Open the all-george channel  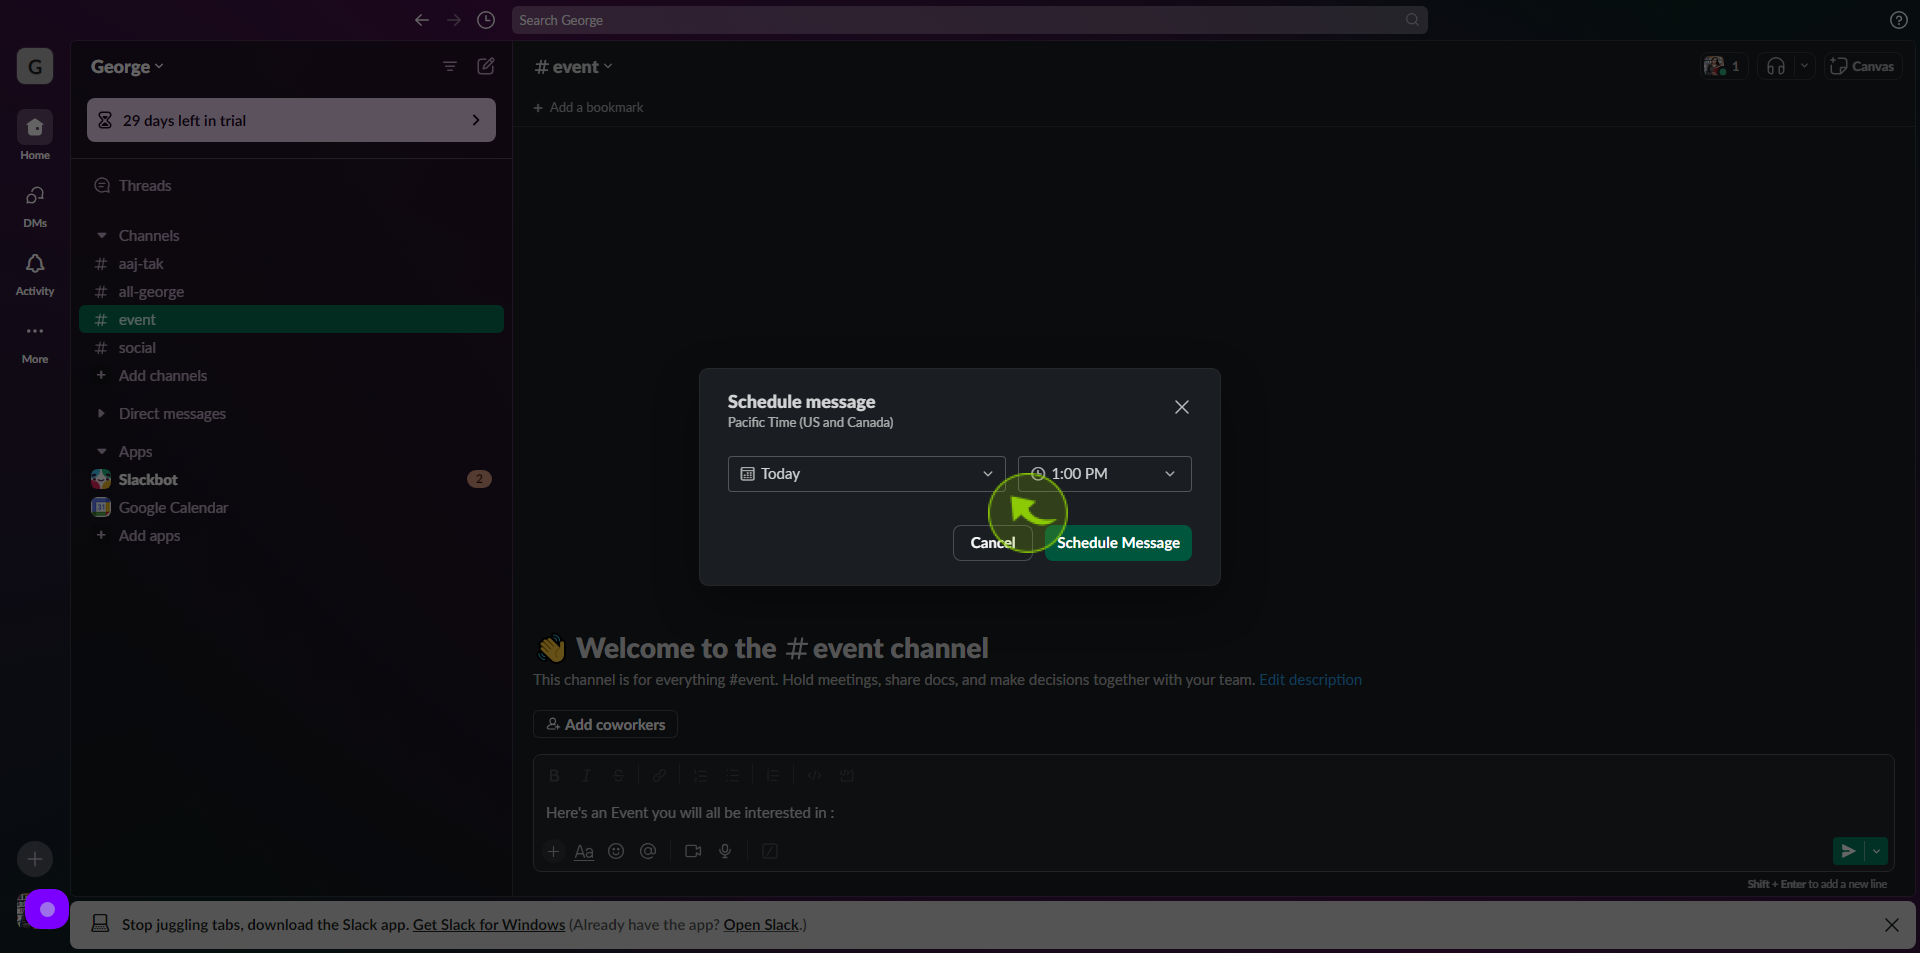pyautogui.click(x=291, y=292)
